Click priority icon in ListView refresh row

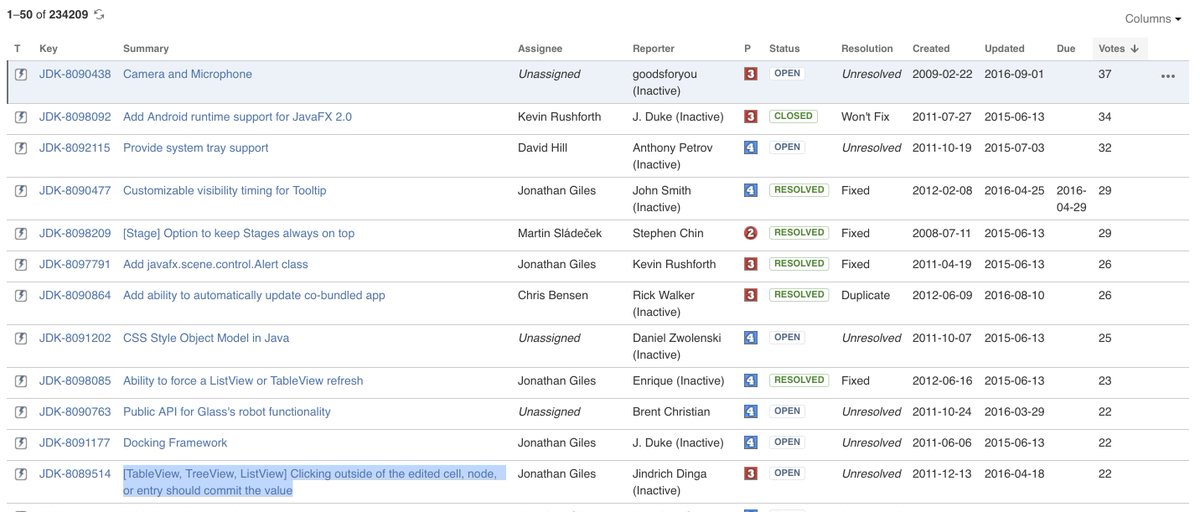750,381
